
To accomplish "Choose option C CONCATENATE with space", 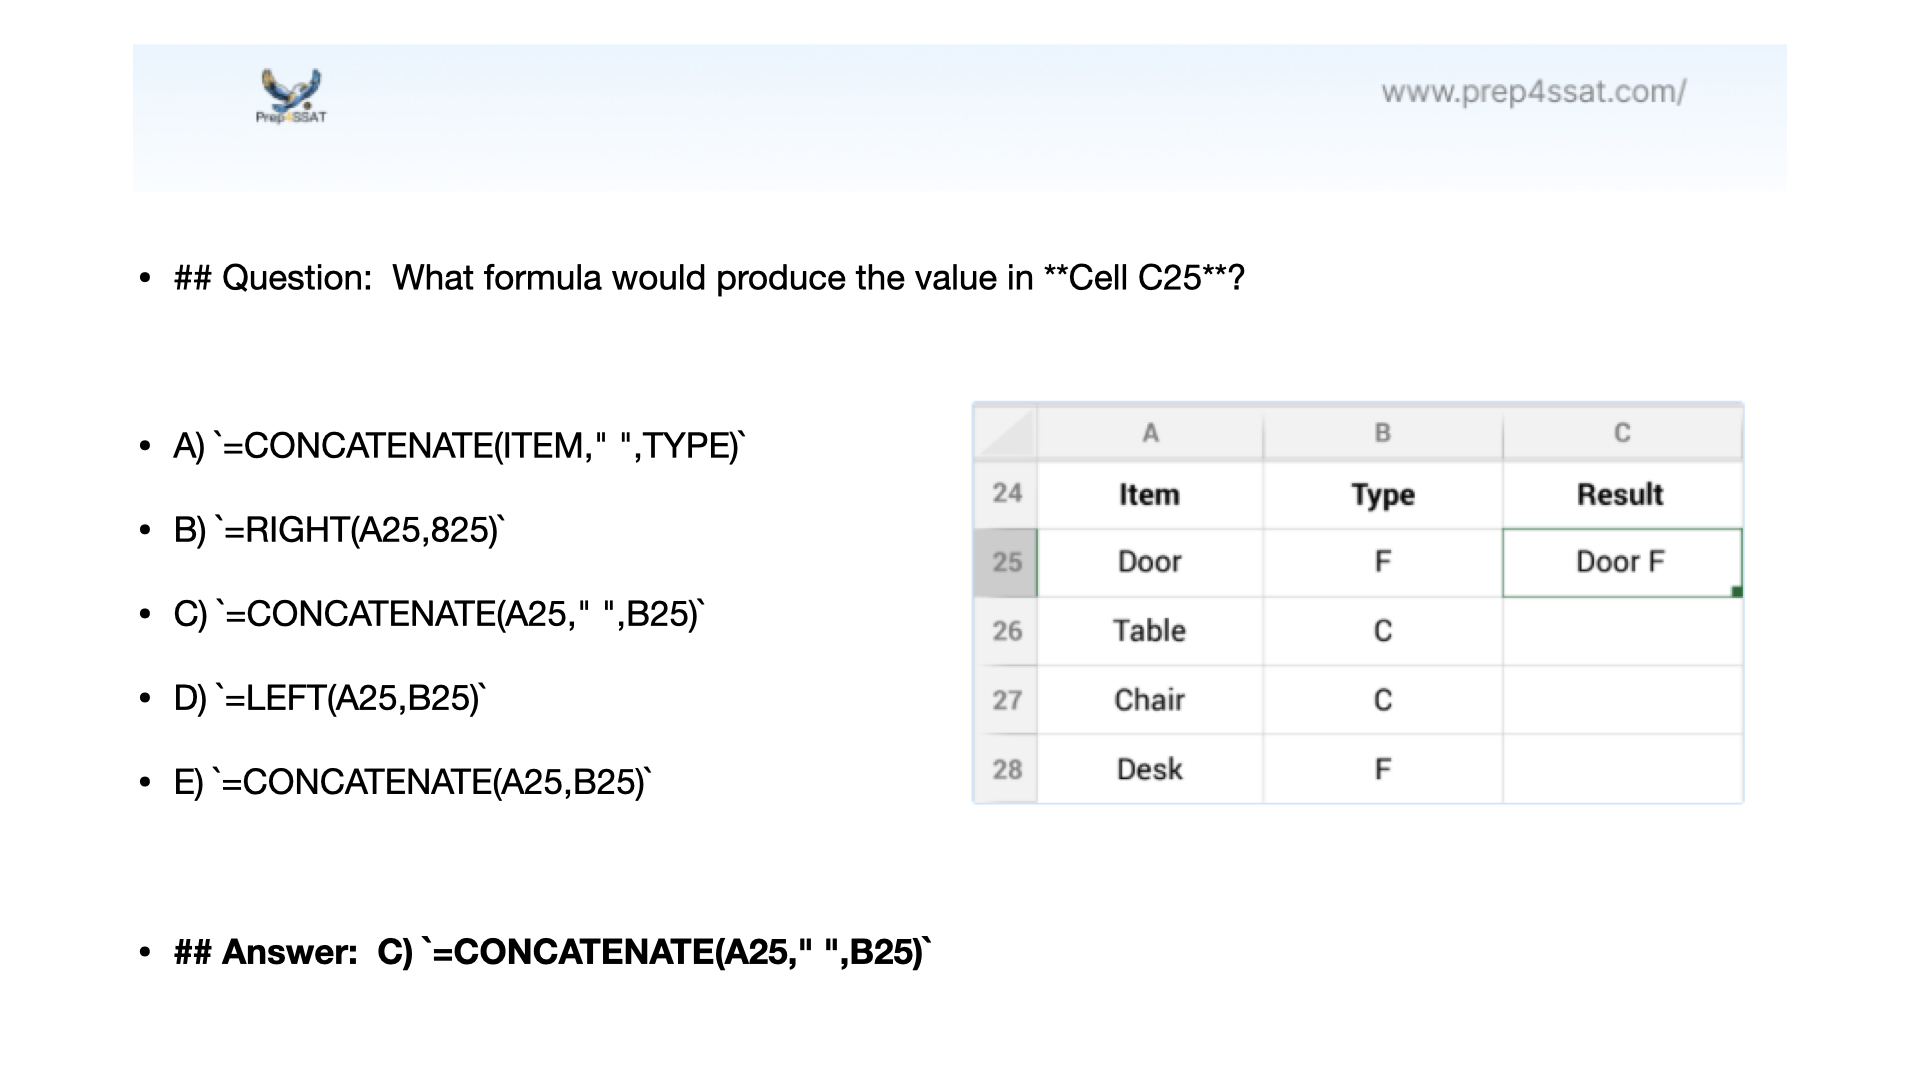I will [439, 613].
